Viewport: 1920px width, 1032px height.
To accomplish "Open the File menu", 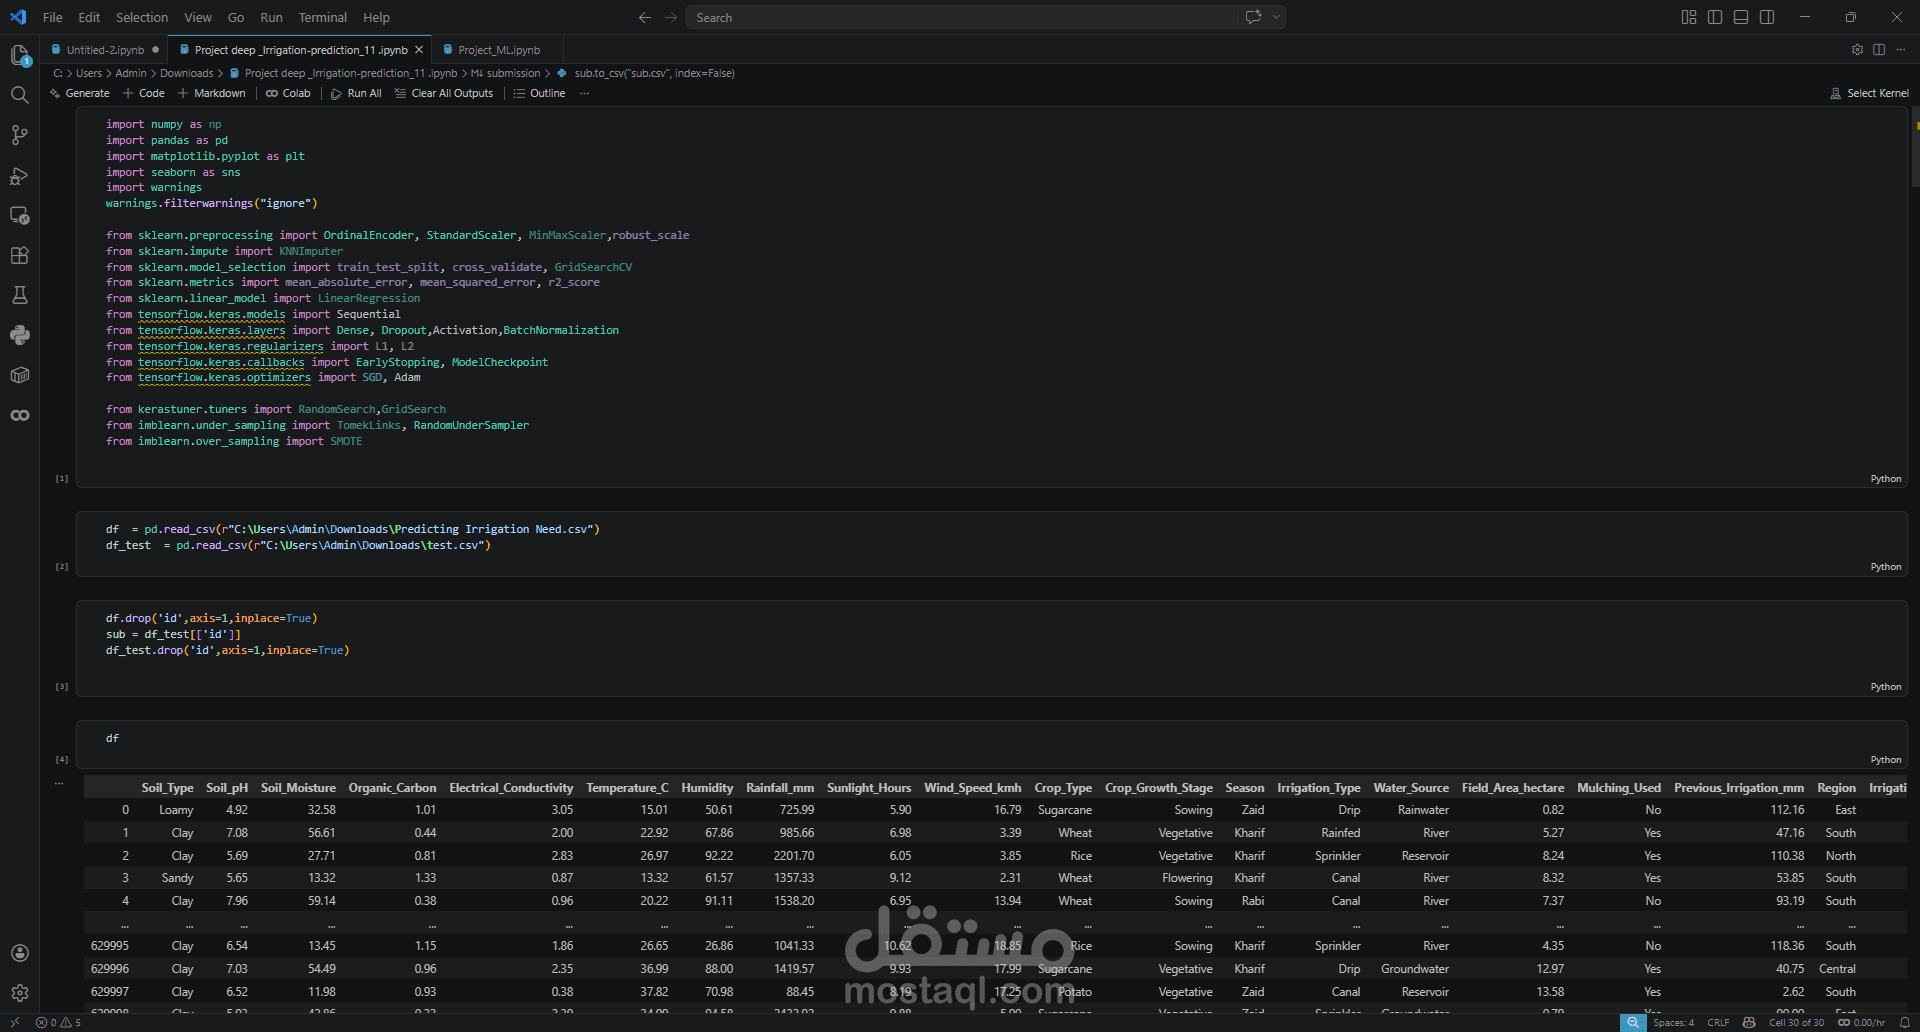I will point(53,17).
